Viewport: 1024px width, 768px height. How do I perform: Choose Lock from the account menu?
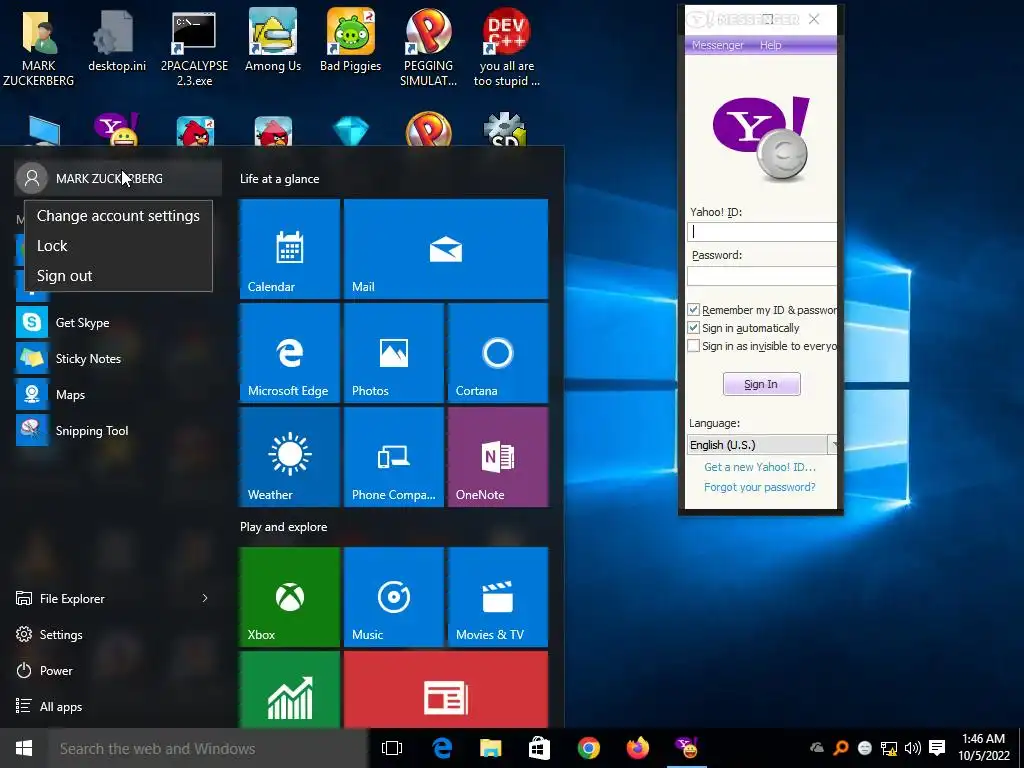point(118,246)
